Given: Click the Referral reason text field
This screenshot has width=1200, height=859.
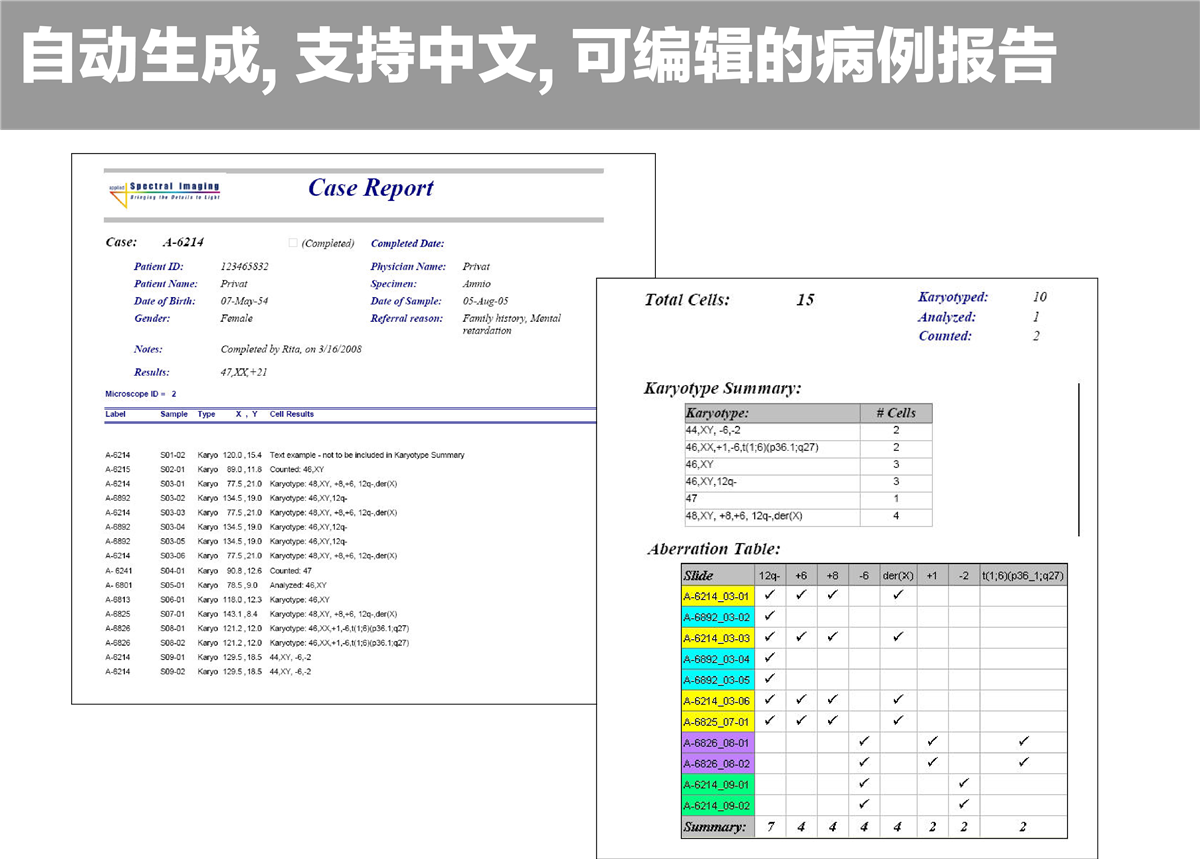Looking at the screenshot, I should [x=511, y=324].
